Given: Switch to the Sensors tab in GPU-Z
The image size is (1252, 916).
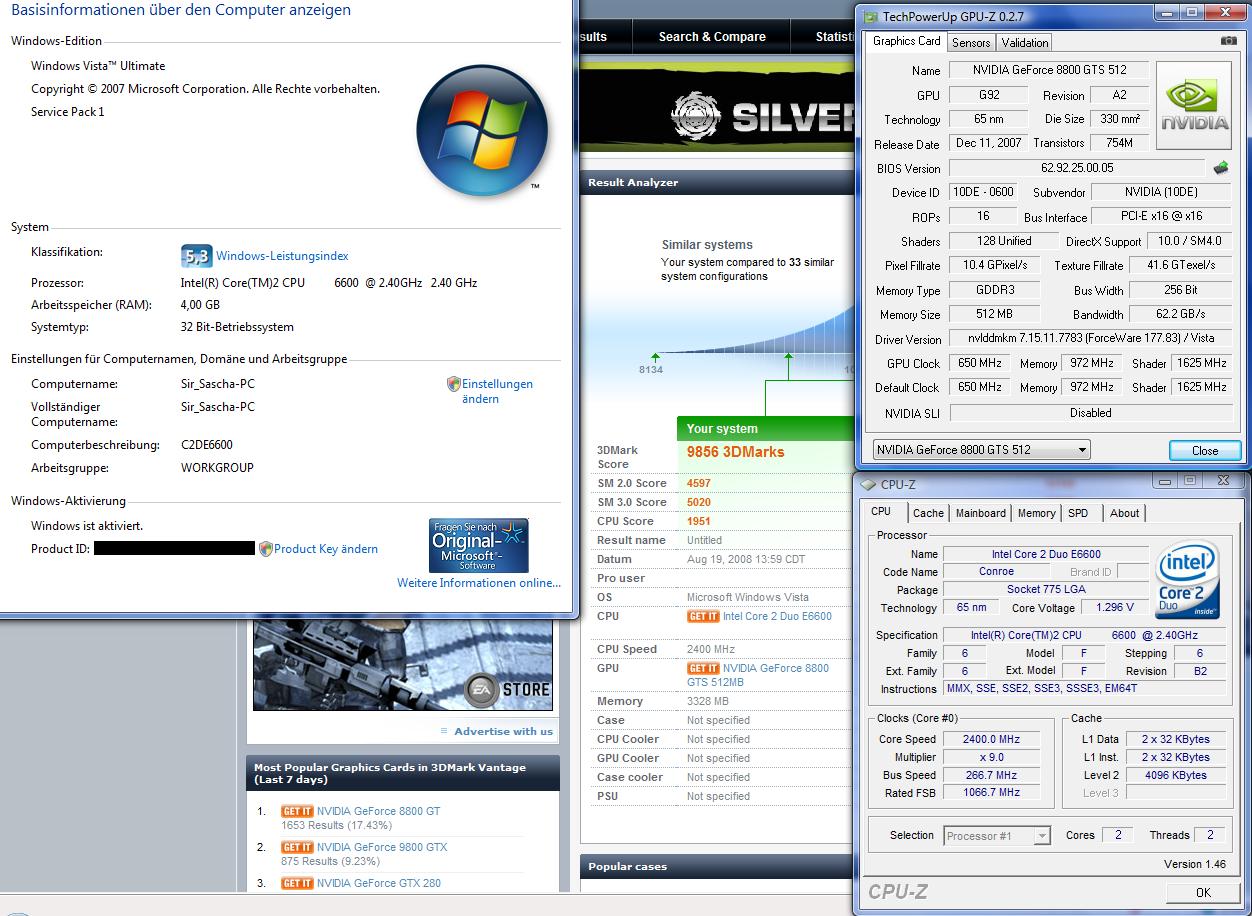Looking at the screenshot, I should tap(971, 42).
